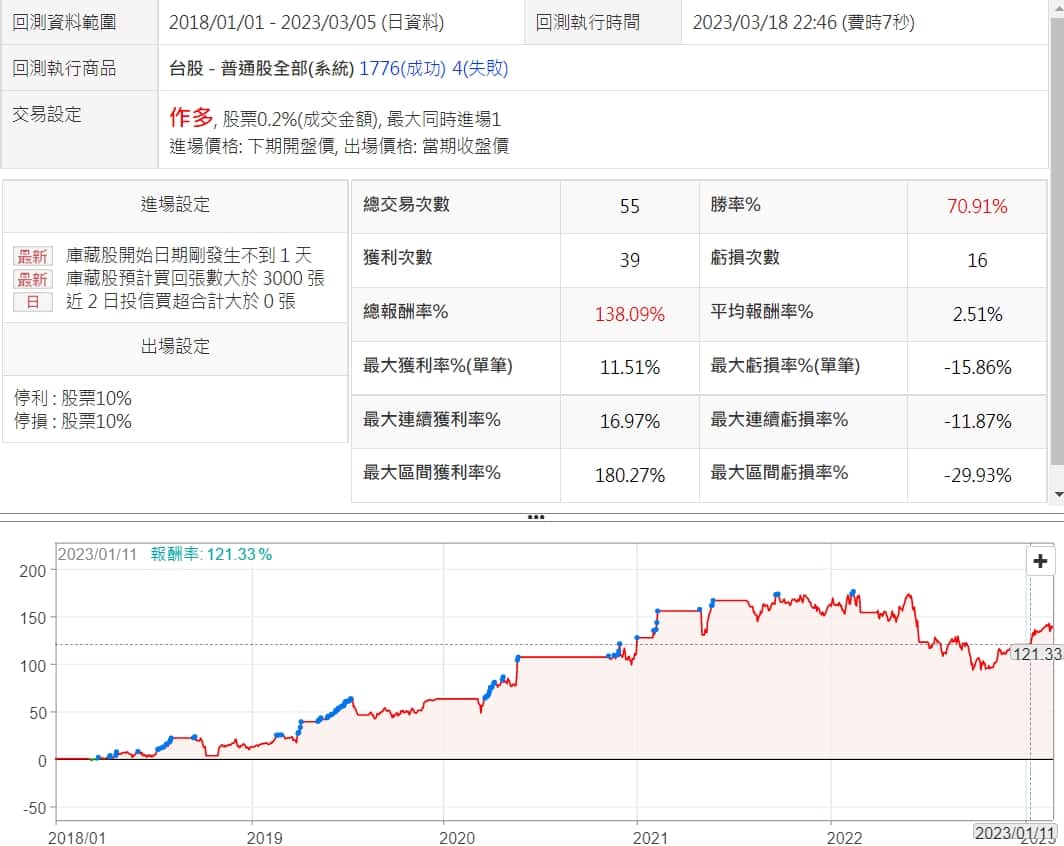
Task: Select the 停利 : 股票10% exit rule
Action: [73, 398]
